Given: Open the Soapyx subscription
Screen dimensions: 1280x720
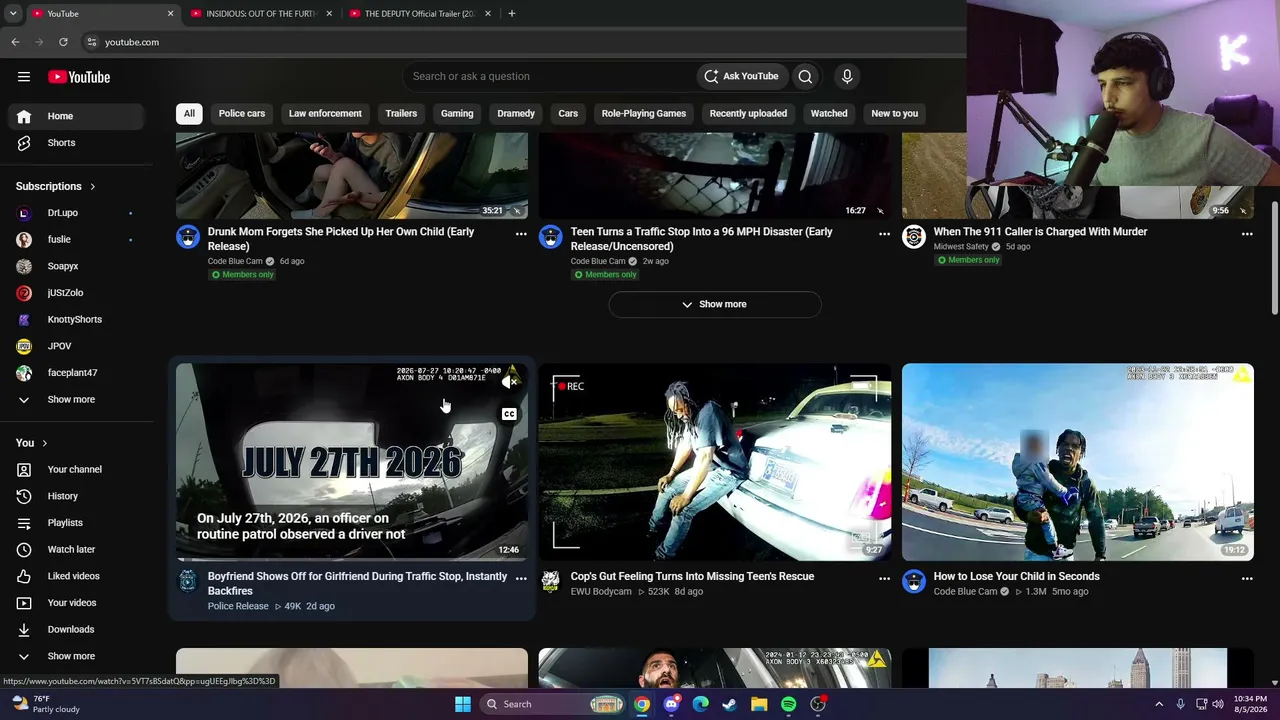Looking at the screenshot, I should coord(77,266).
